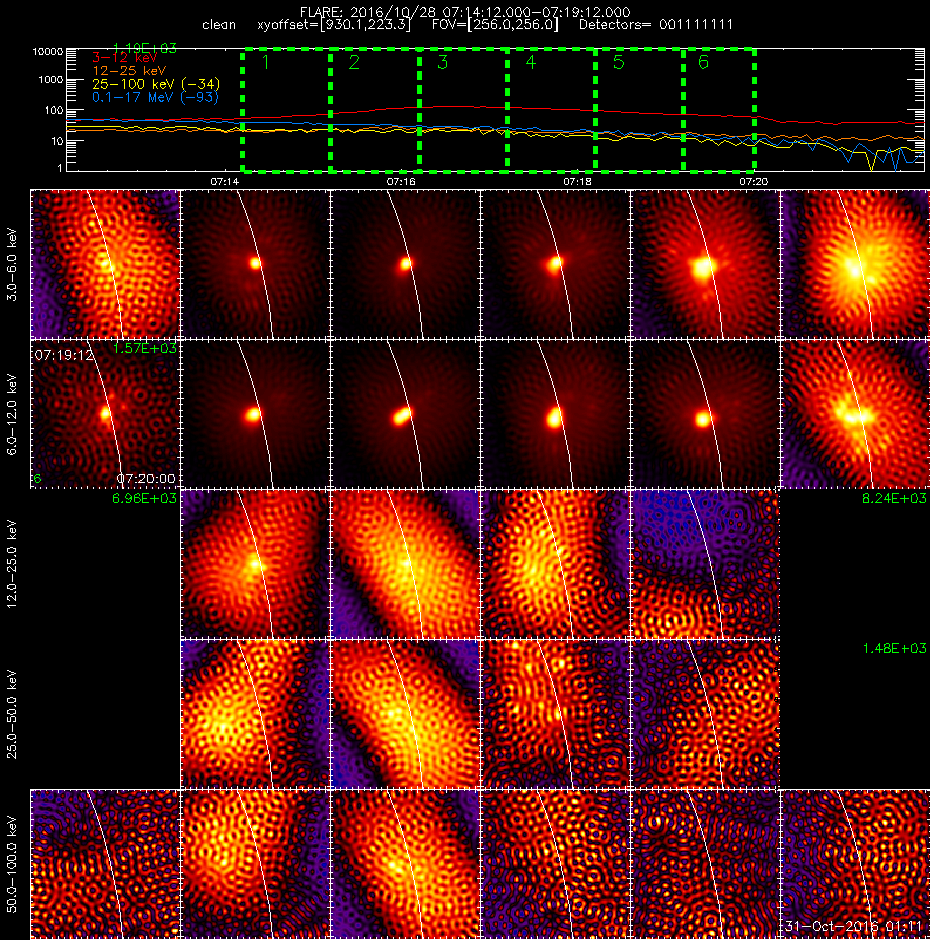
Task: Select the yellow 25-100 keV (-34) legend entry
Action: click(x=156, y=84)
